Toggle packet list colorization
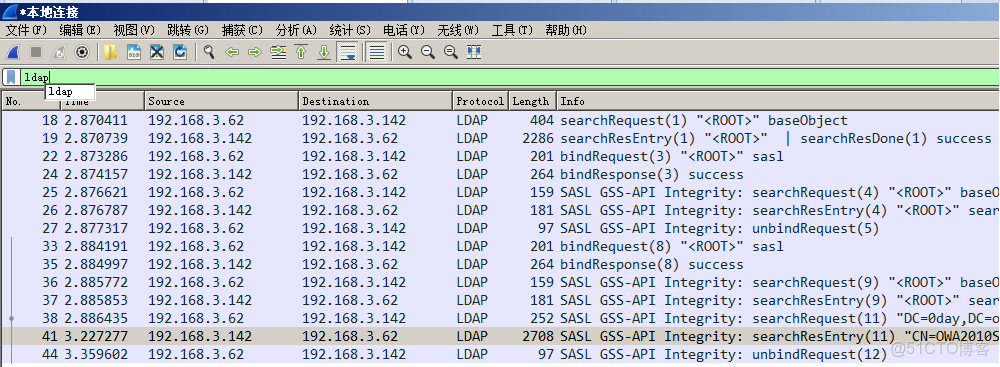This screenshot has width=1000, height=367. click(377, 52)
